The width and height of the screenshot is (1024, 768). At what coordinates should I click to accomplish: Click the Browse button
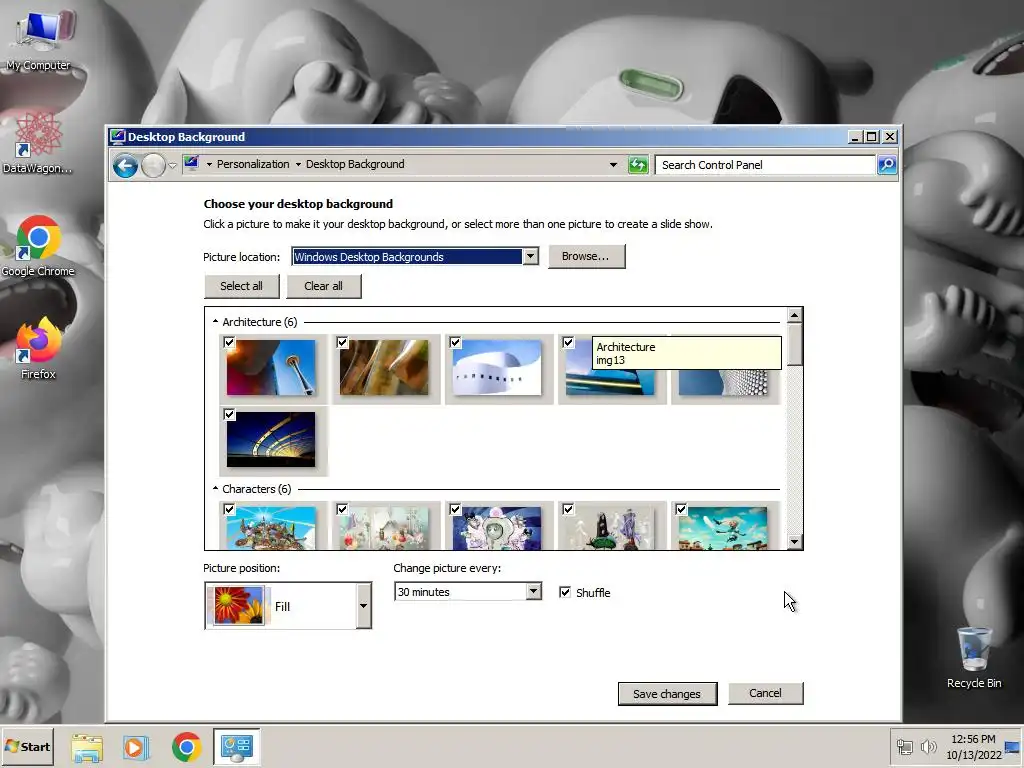tap(586, 257)
